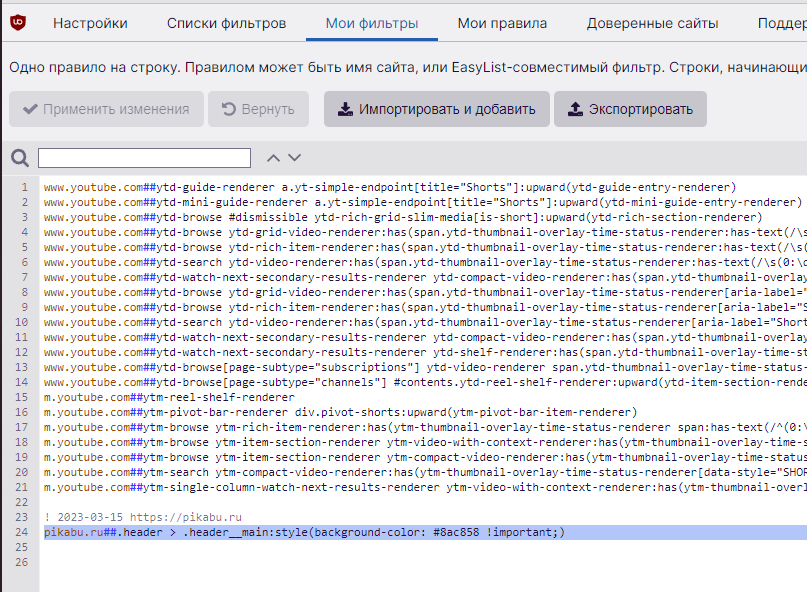This screenshot has height=592, width=807.
Task: Click the Вернуть revert button
Action: coord(258,109)
